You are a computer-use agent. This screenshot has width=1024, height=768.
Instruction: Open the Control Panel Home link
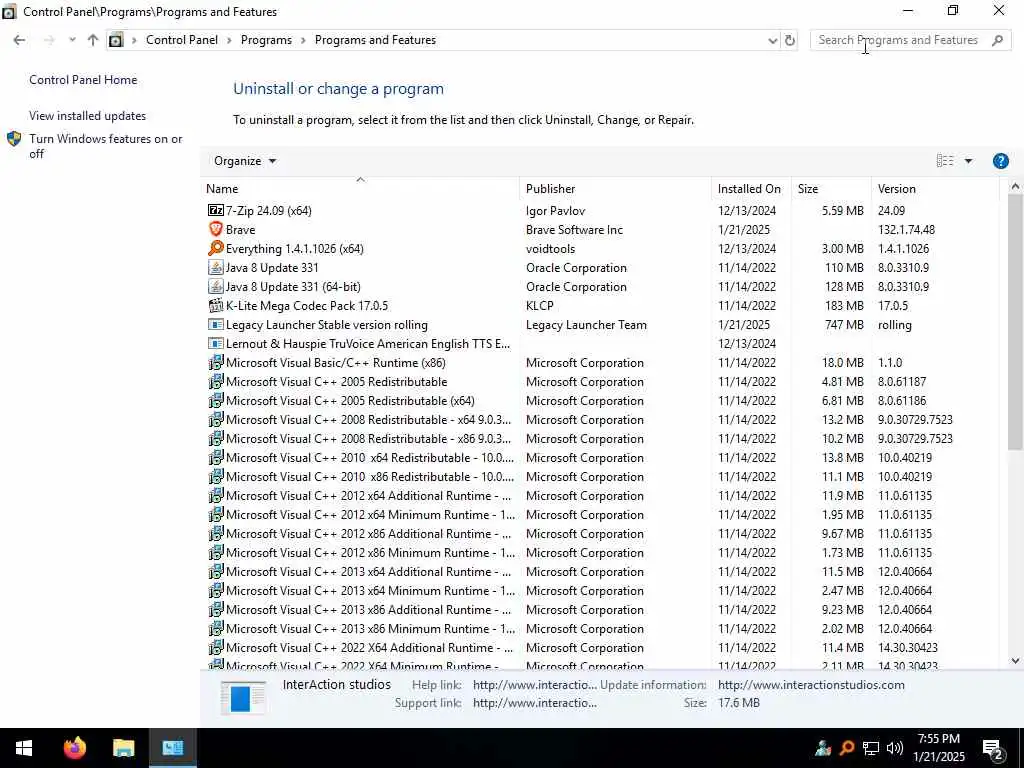[83, 80]
